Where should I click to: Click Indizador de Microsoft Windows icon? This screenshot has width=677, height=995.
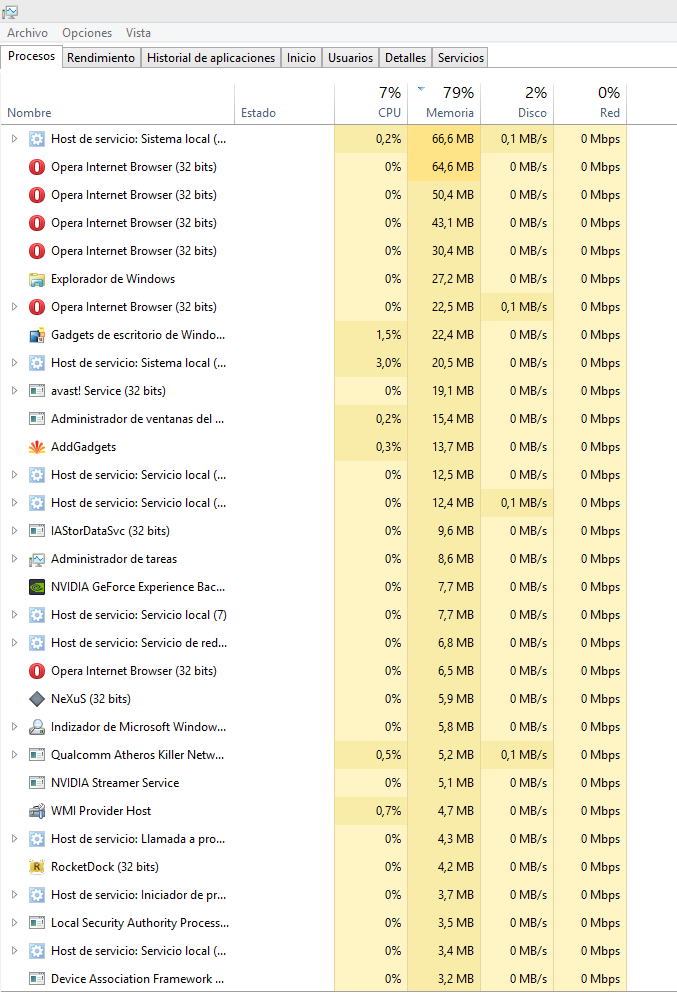pyautogui.click(x=37, y=727)
